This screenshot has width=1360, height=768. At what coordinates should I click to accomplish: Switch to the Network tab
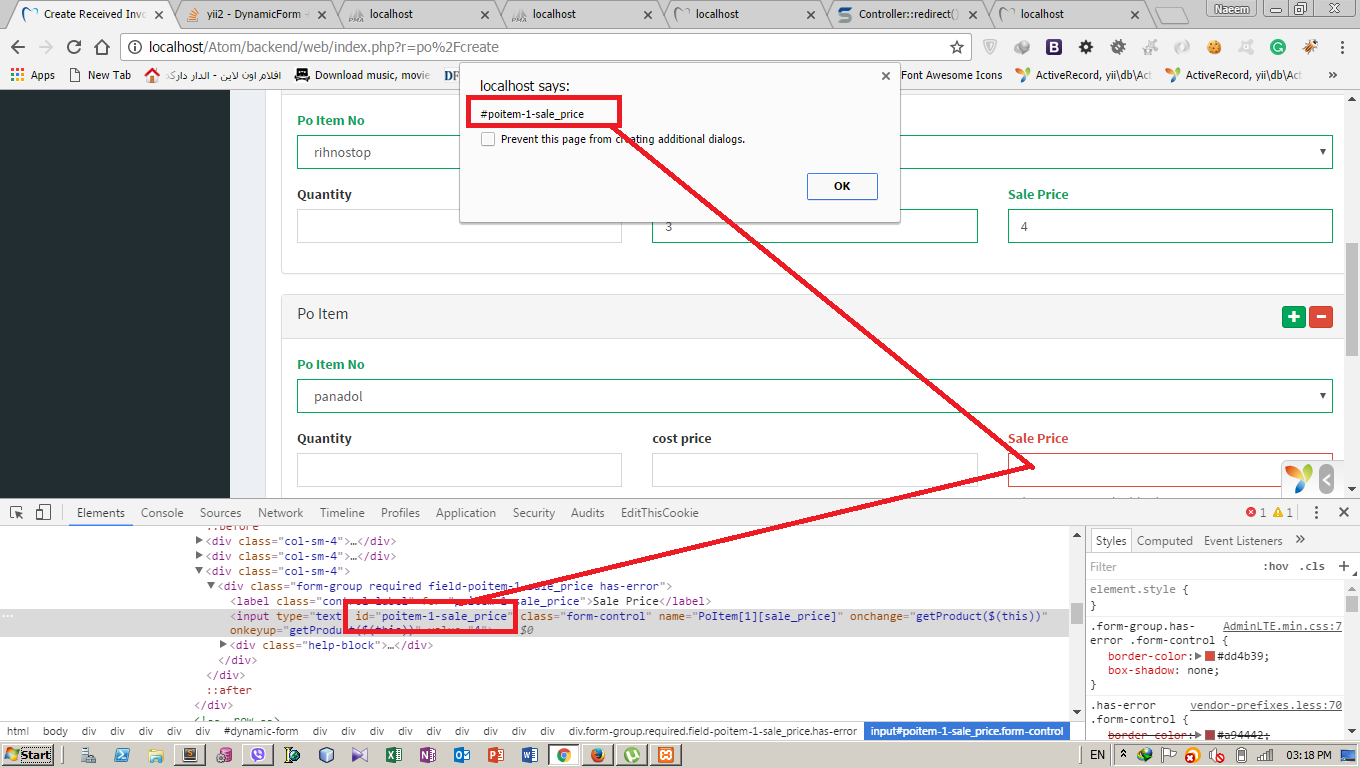tap(280, 512)
